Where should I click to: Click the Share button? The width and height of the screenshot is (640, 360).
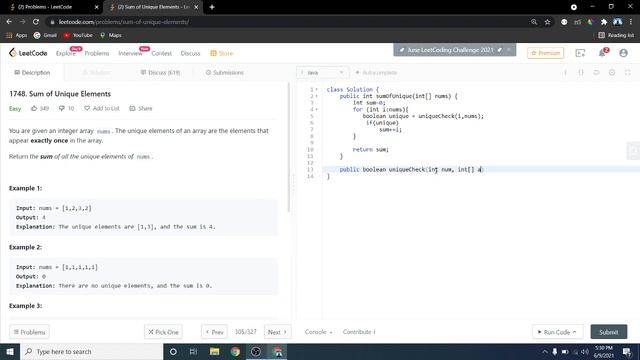click(141, 108)
